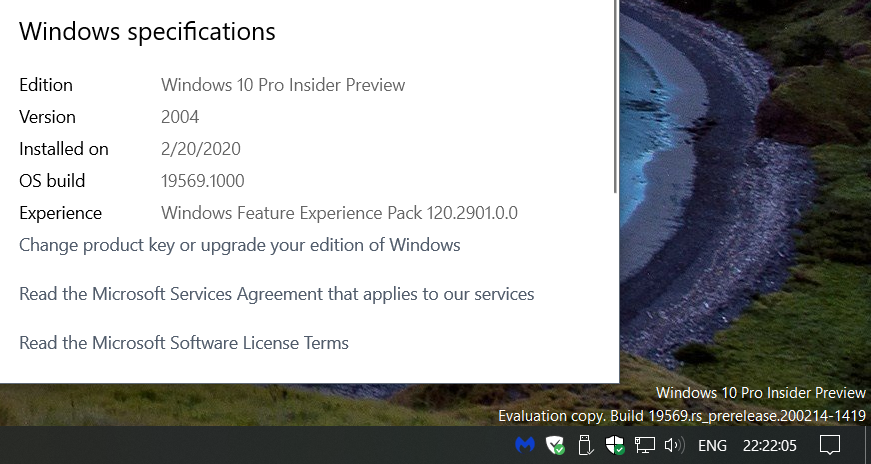This screenshot has height=464, width=871.
Task: Click the OS build label
Action: [52, 181]
